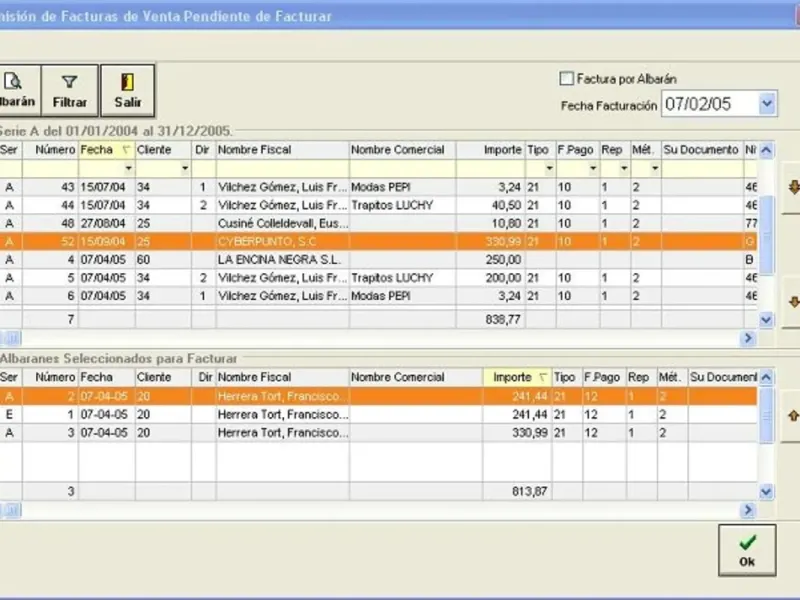Select highlighted lower row serie A number 2

[378, 396]
